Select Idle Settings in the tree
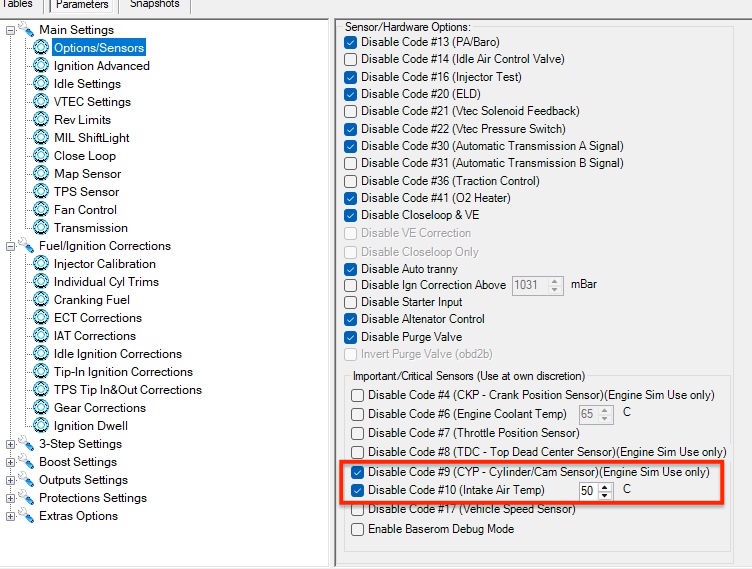752x569 pixels. [x=87, y=84]
